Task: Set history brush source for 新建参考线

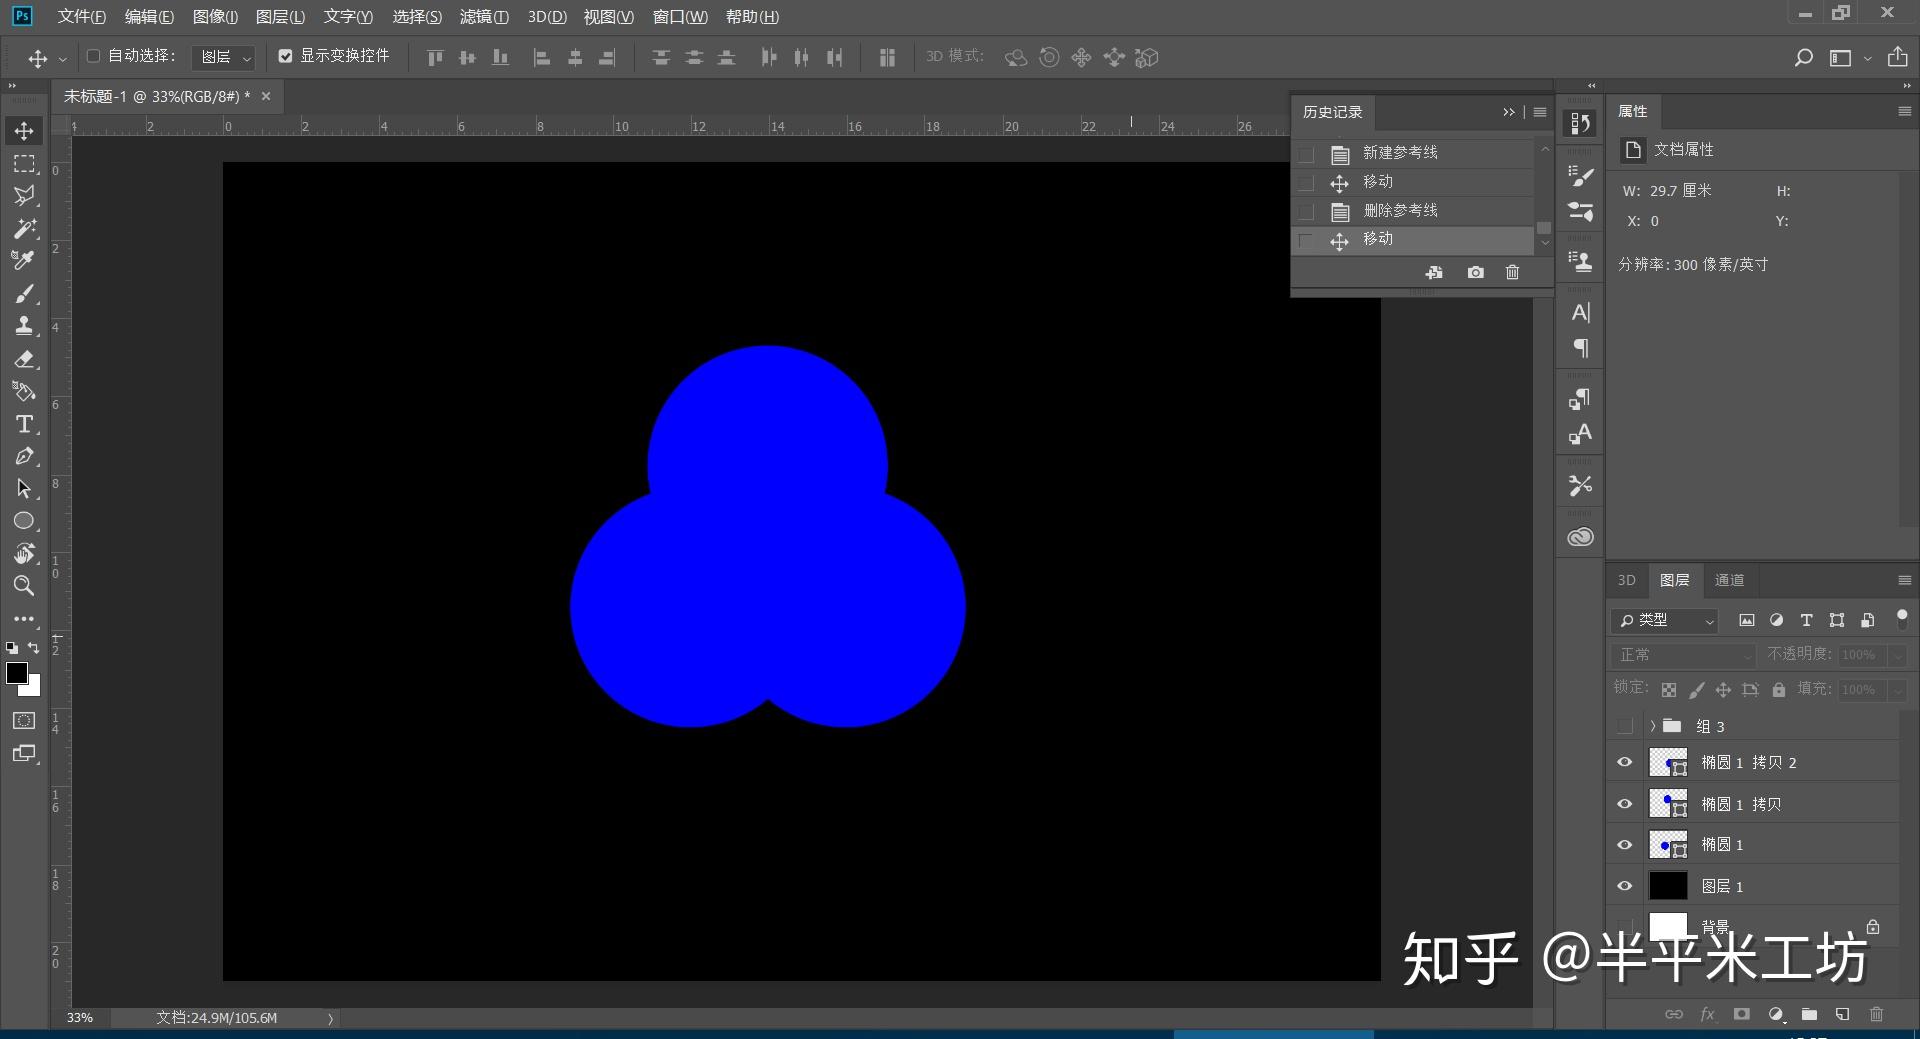Action: tap(1306, 154)
